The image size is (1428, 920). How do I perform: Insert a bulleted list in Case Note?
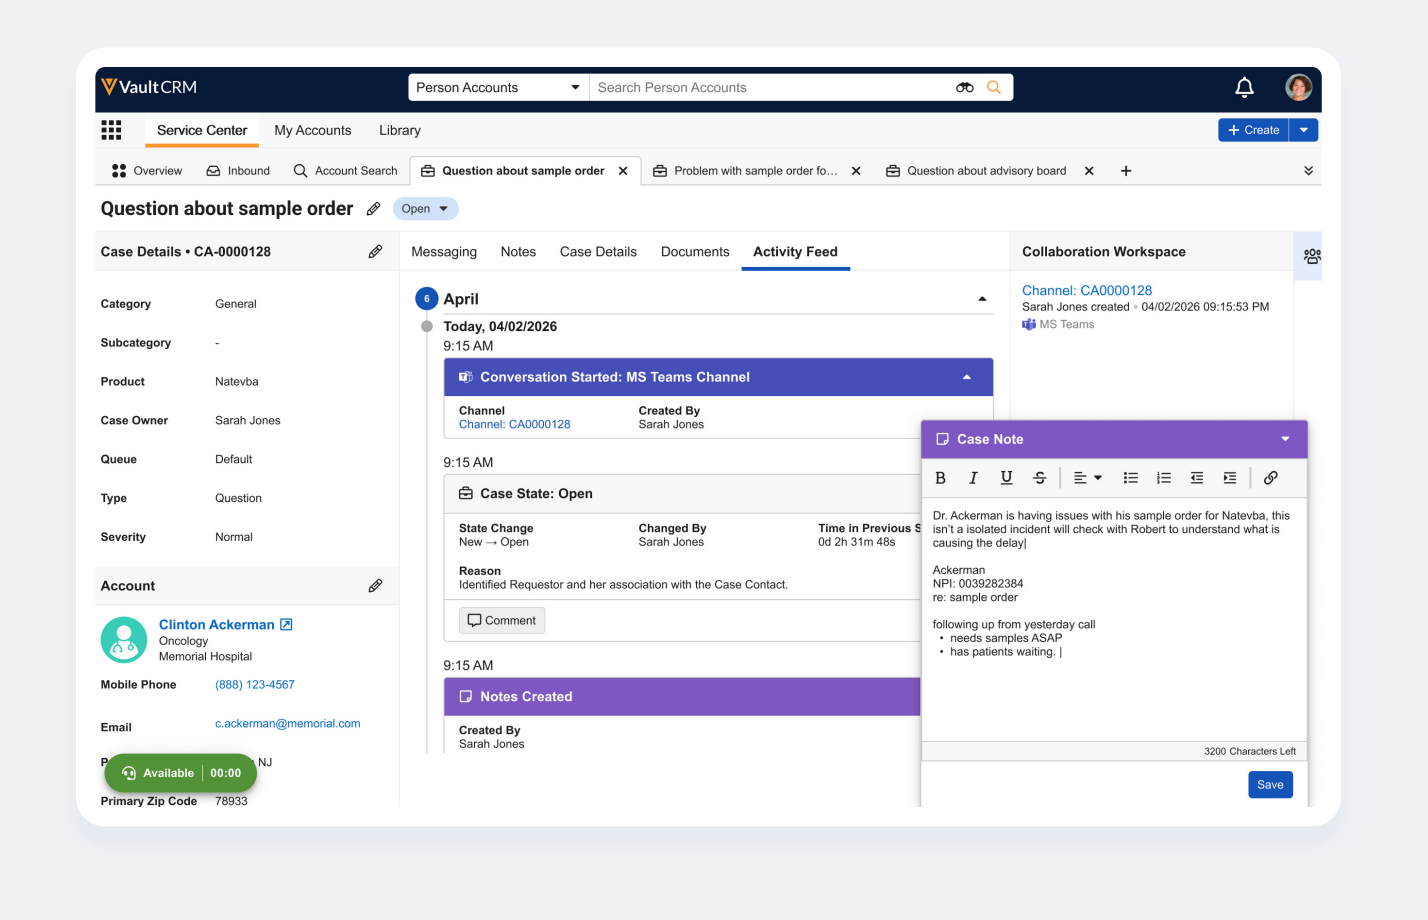pos(1131,478)
